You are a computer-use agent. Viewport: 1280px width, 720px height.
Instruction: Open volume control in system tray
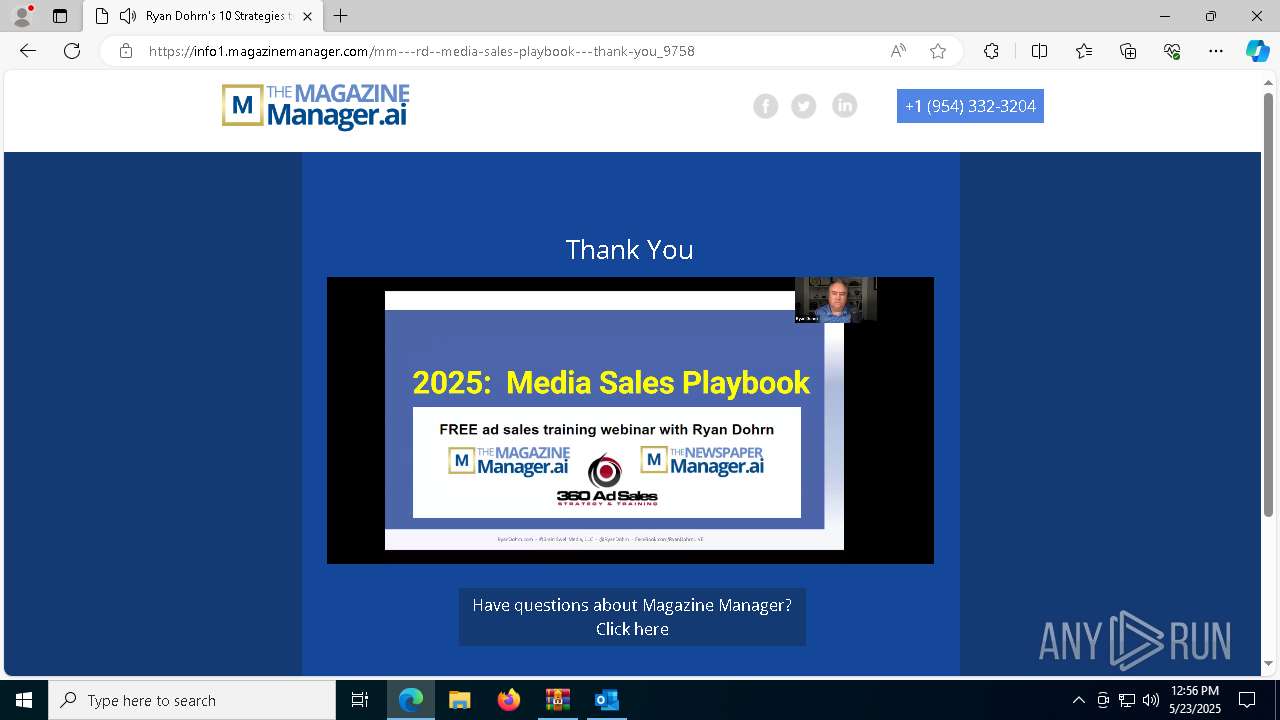[x=1151, y=700]
